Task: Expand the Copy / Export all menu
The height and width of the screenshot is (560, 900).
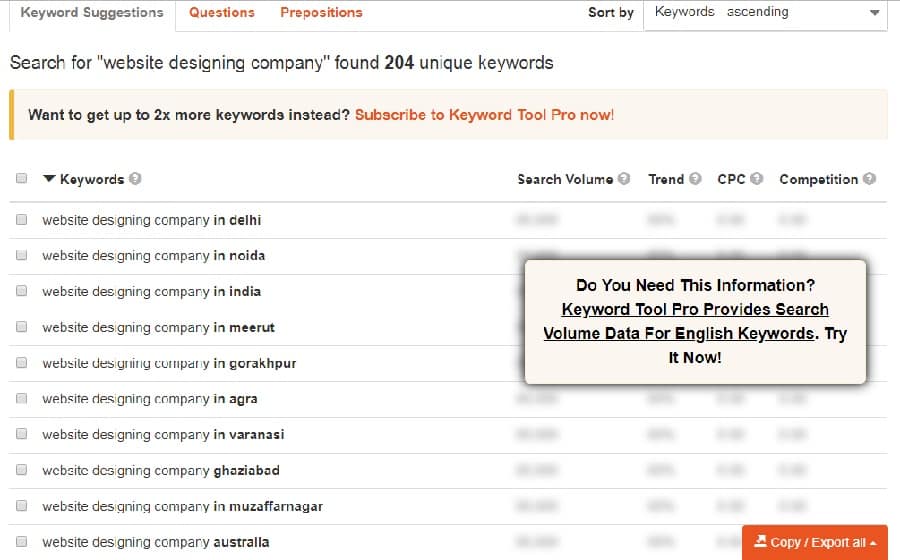Action: 815,542
